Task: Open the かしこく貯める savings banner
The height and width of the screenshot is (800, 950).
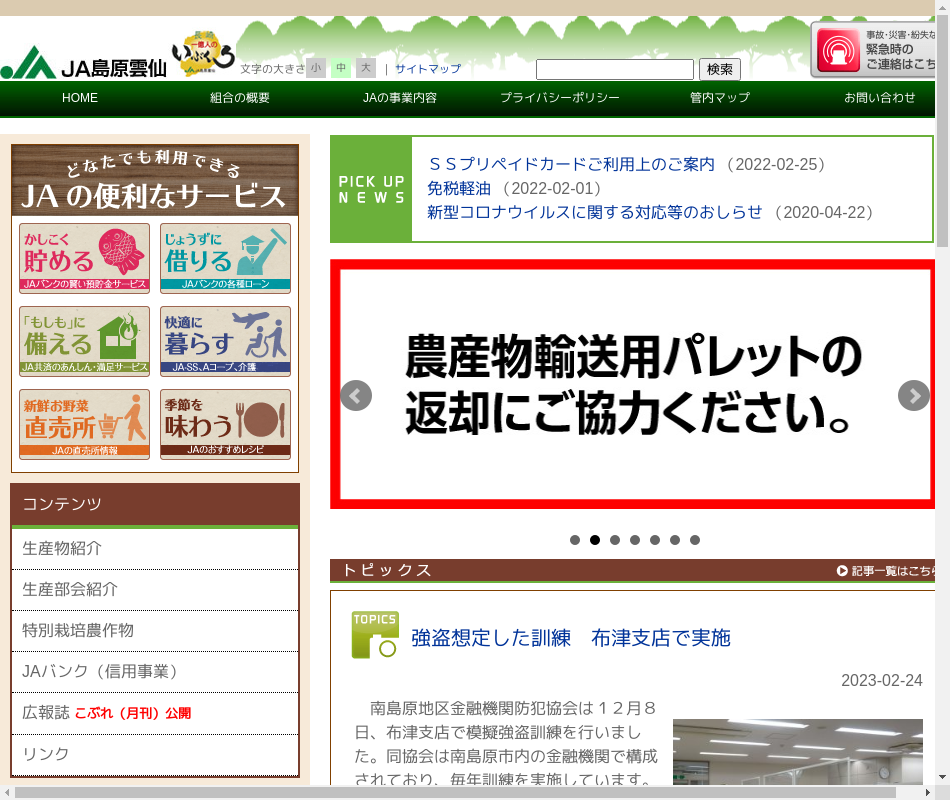Action: pyautogui.click(x=85, y=257)
